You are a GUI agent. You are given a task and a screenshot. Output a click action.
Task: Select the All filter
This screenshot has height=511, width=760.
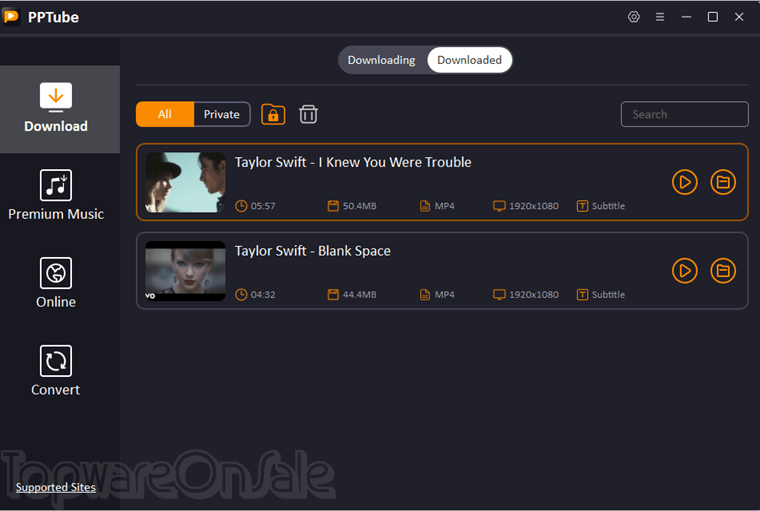(x=165, y=114)
